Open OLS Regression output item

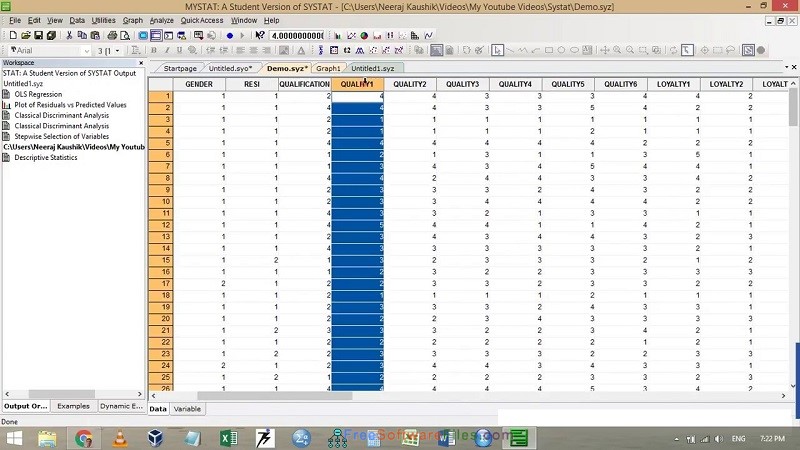point(38,94)
